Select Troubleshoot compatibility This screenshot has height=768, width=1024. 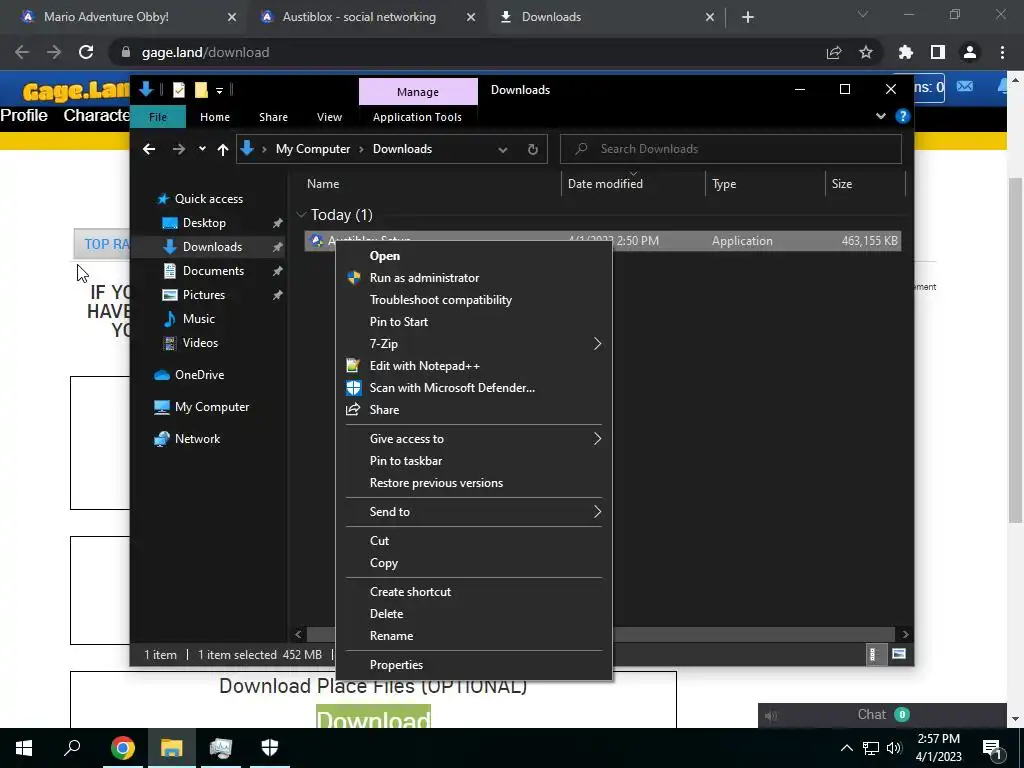pos(473,300)
